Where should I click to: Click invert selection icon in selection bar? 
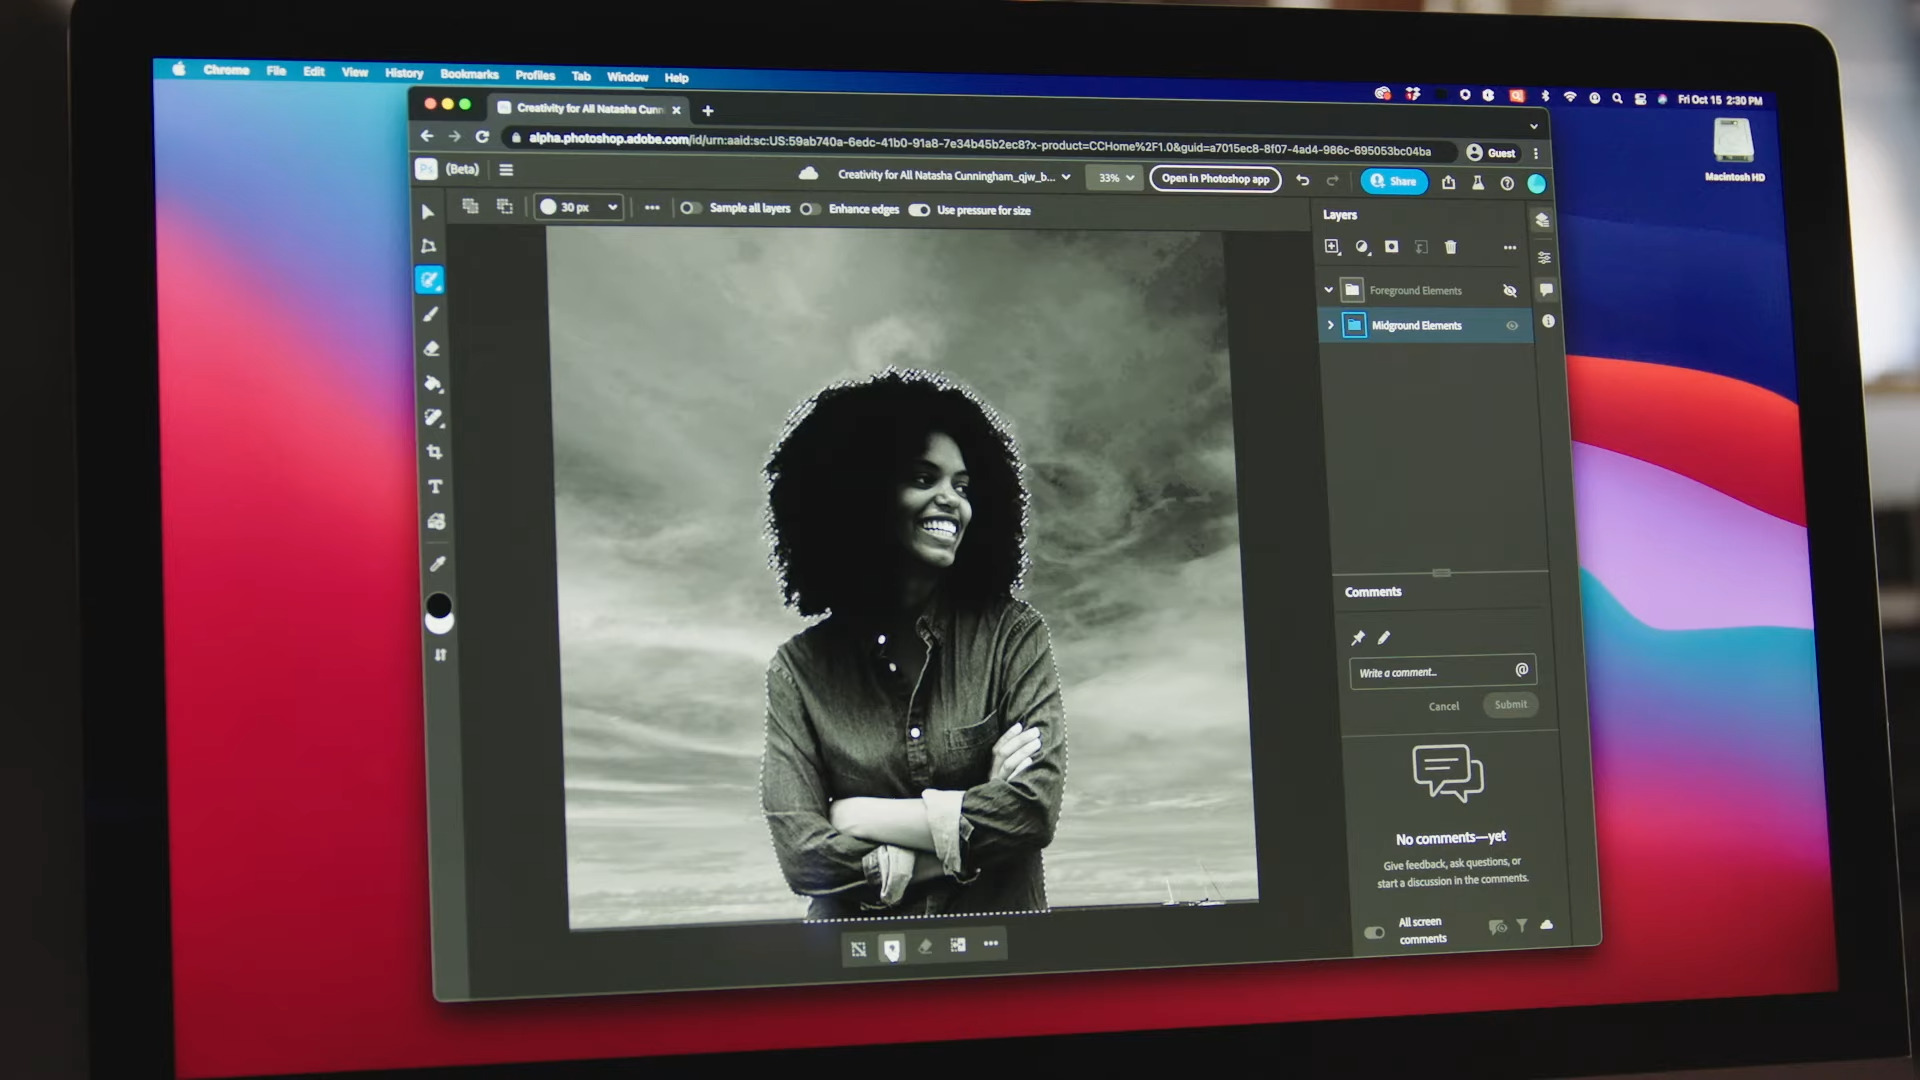(x=958, y=945)
